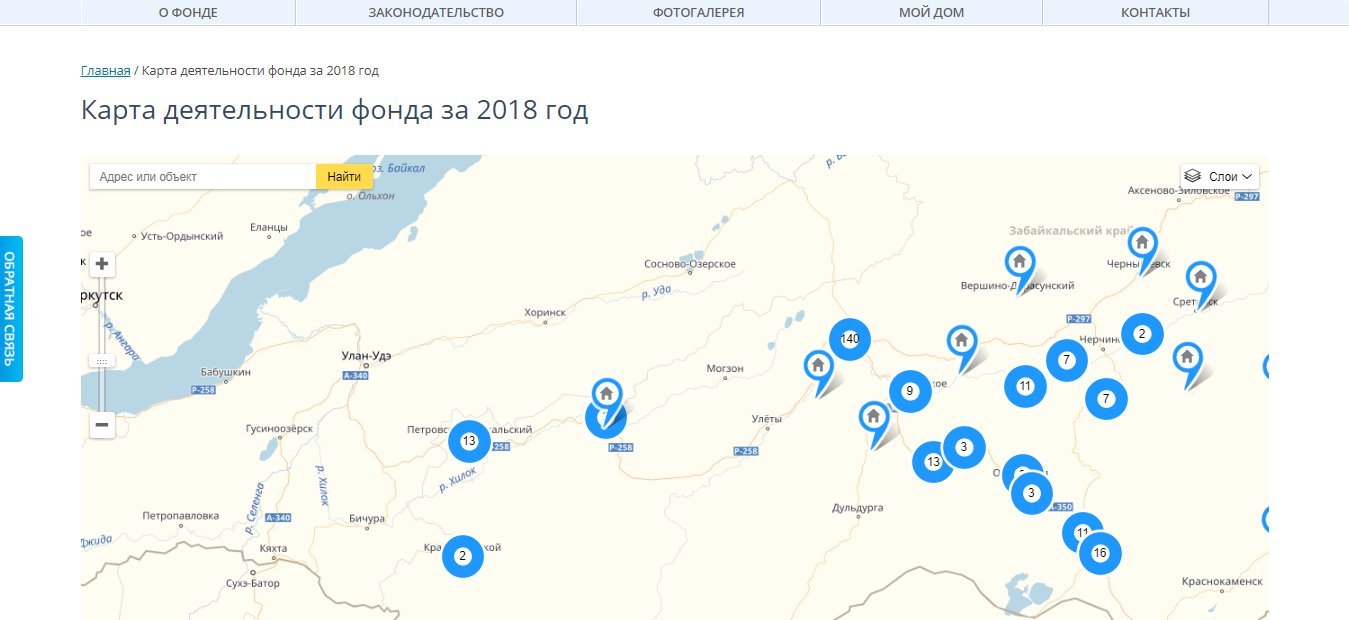
Task: Select the cluster of 13 near Петровск-Забайкальский
Action: coord(469,441)
